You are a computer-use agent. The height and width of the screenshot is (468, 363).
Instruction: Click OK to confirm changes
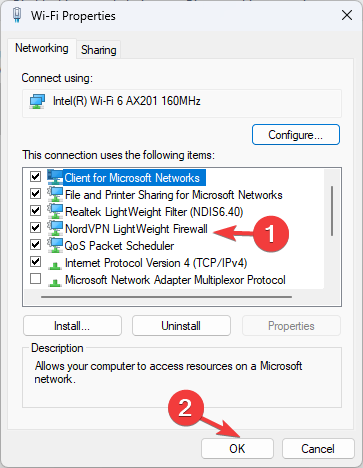[237, 448]
